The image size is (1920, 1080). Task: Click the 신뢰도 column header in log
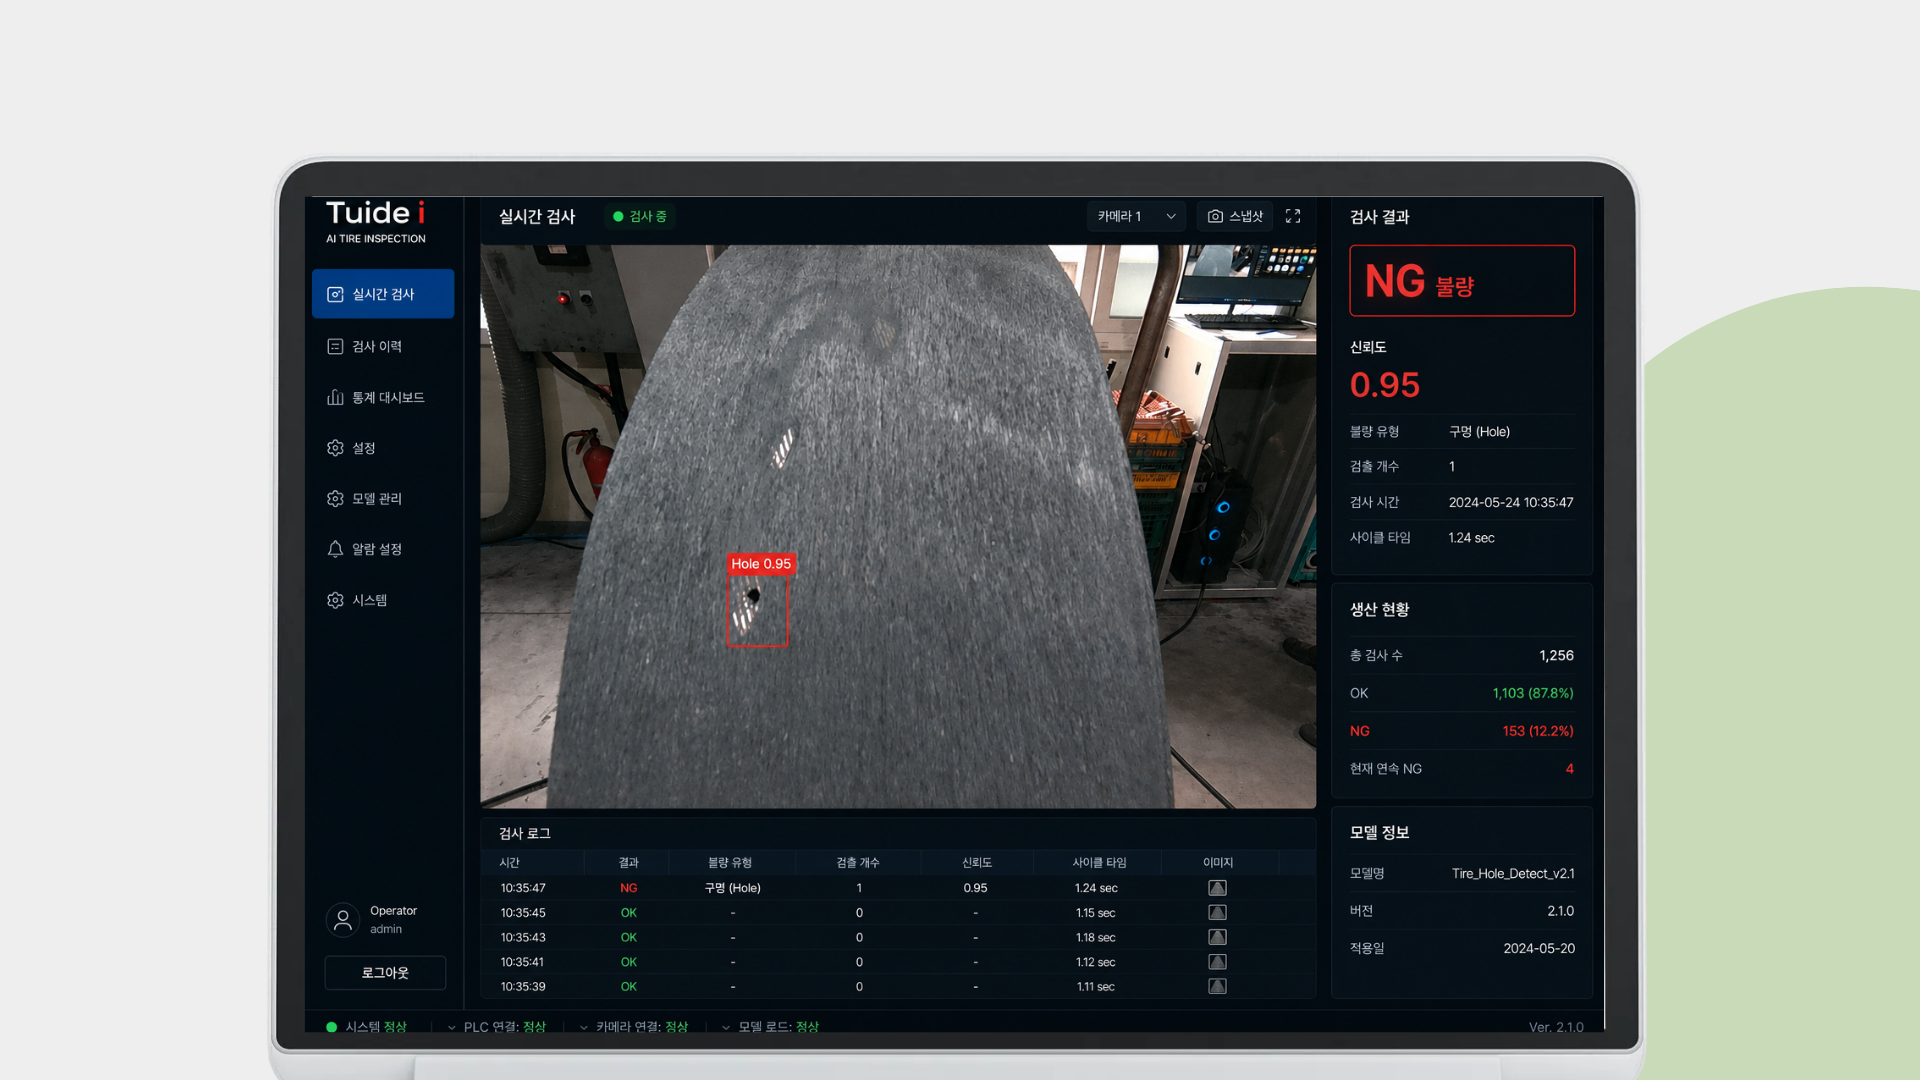tap(977, 863)
